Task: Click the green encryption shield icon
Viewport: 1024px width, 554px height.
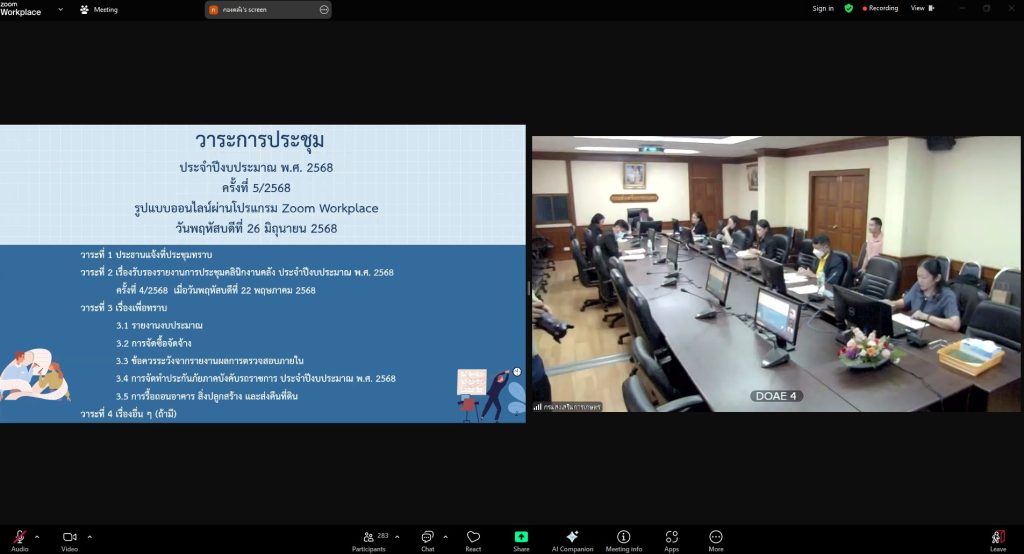Action: [x=849, y=9]
